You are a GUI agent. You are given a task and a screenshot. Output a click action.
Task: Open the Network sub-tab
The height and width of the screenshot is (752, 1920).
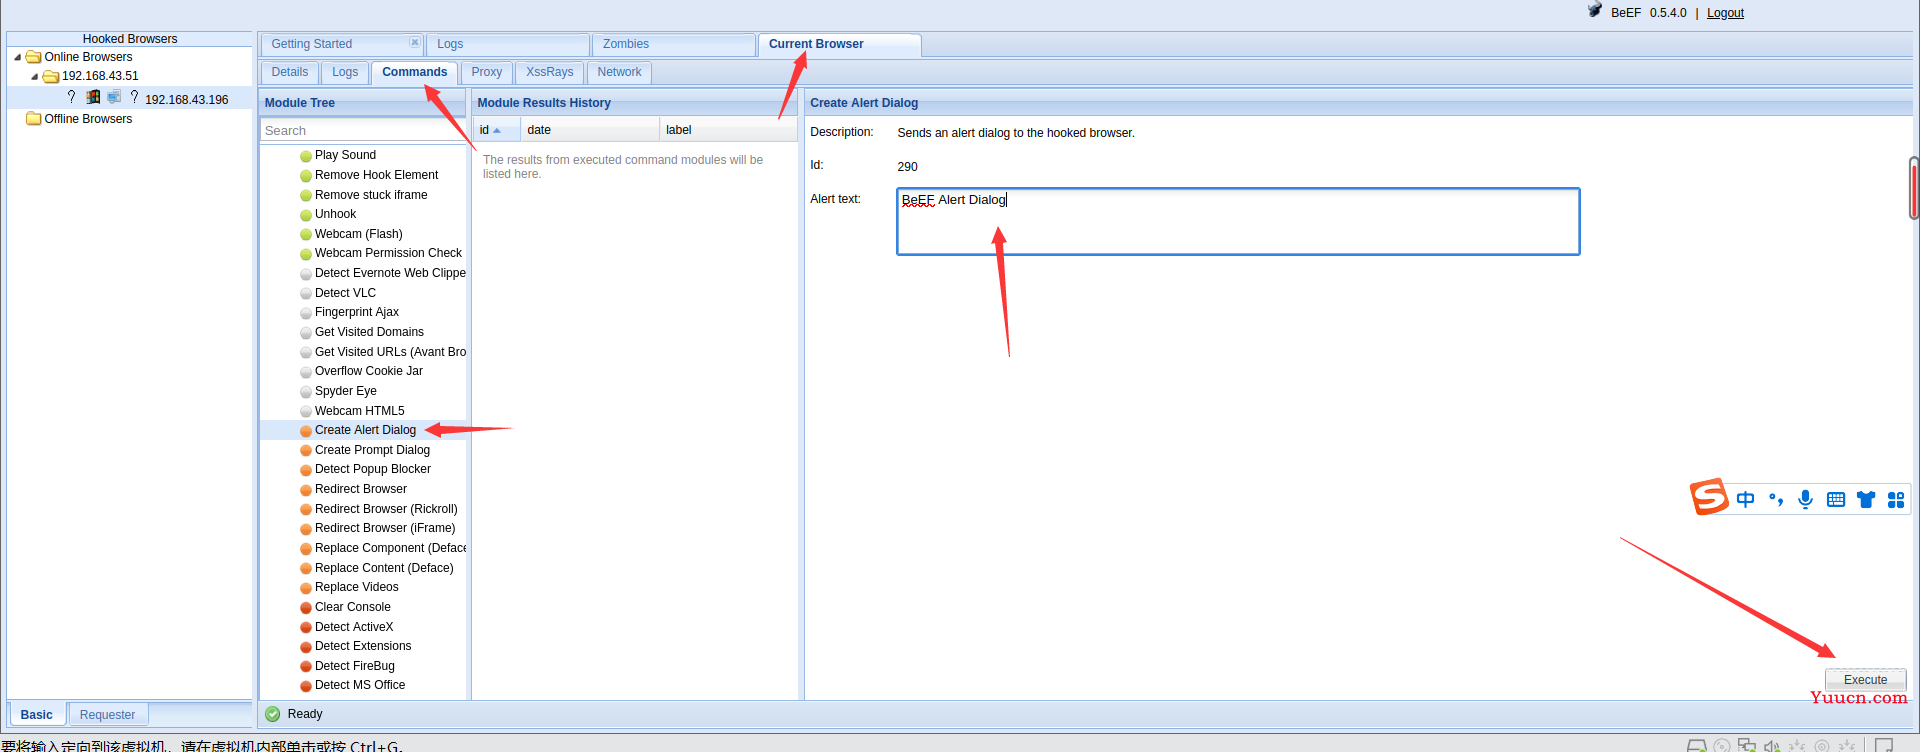click(x=620, y=72)
